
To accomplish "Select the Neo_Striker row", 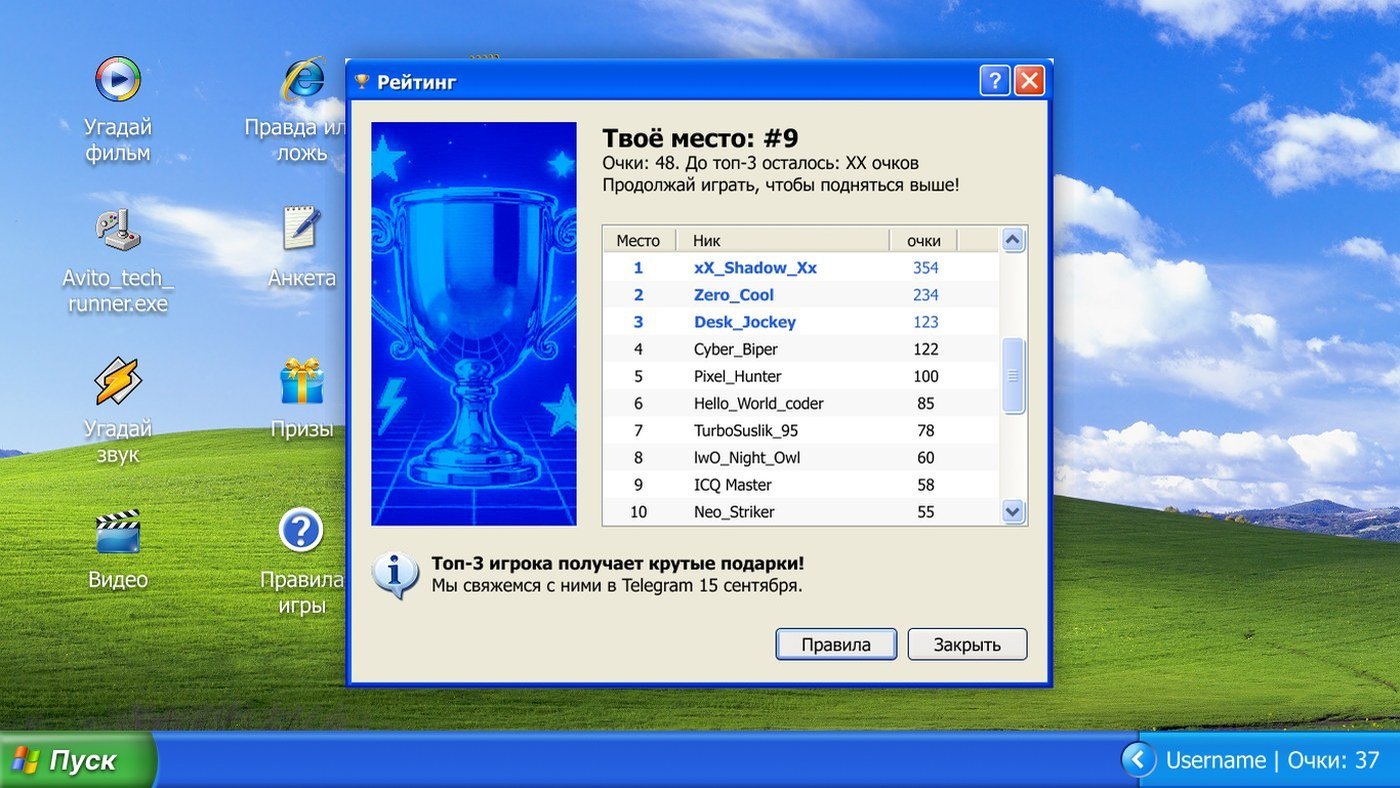I will pyautogui.click(x=801, y=512).
